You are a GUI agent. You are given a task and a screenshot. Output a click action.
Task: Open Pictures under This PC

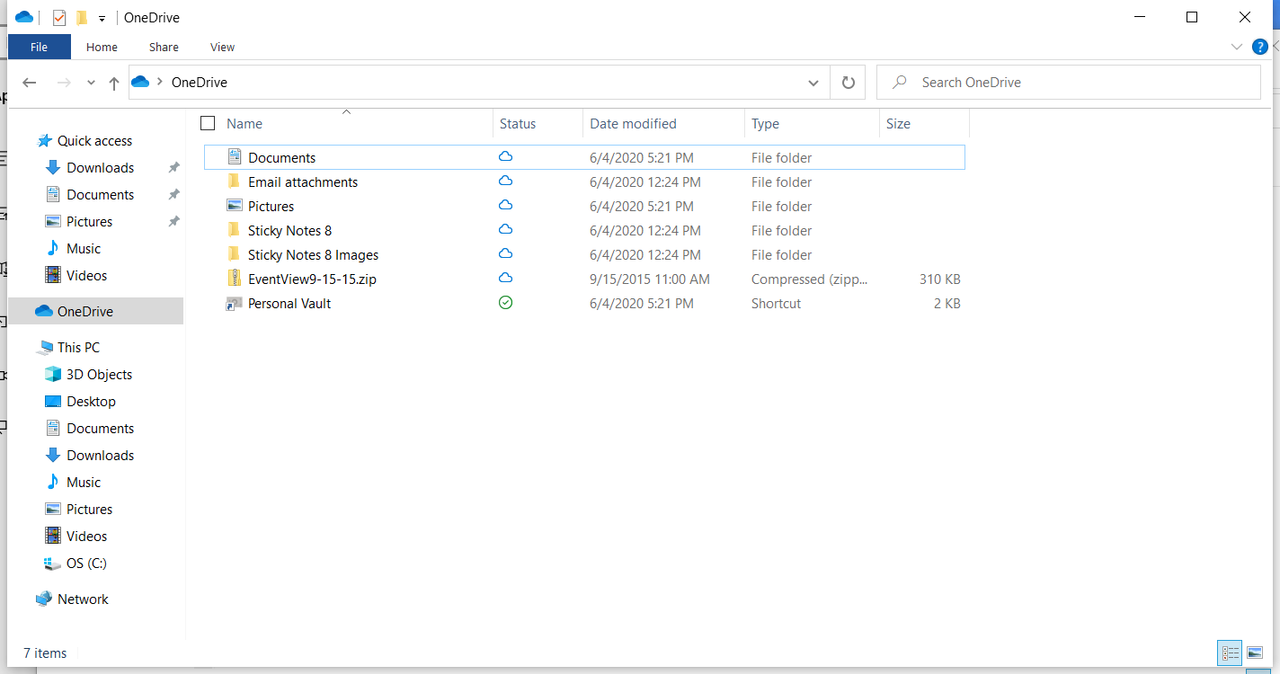[x=89, y=509]
